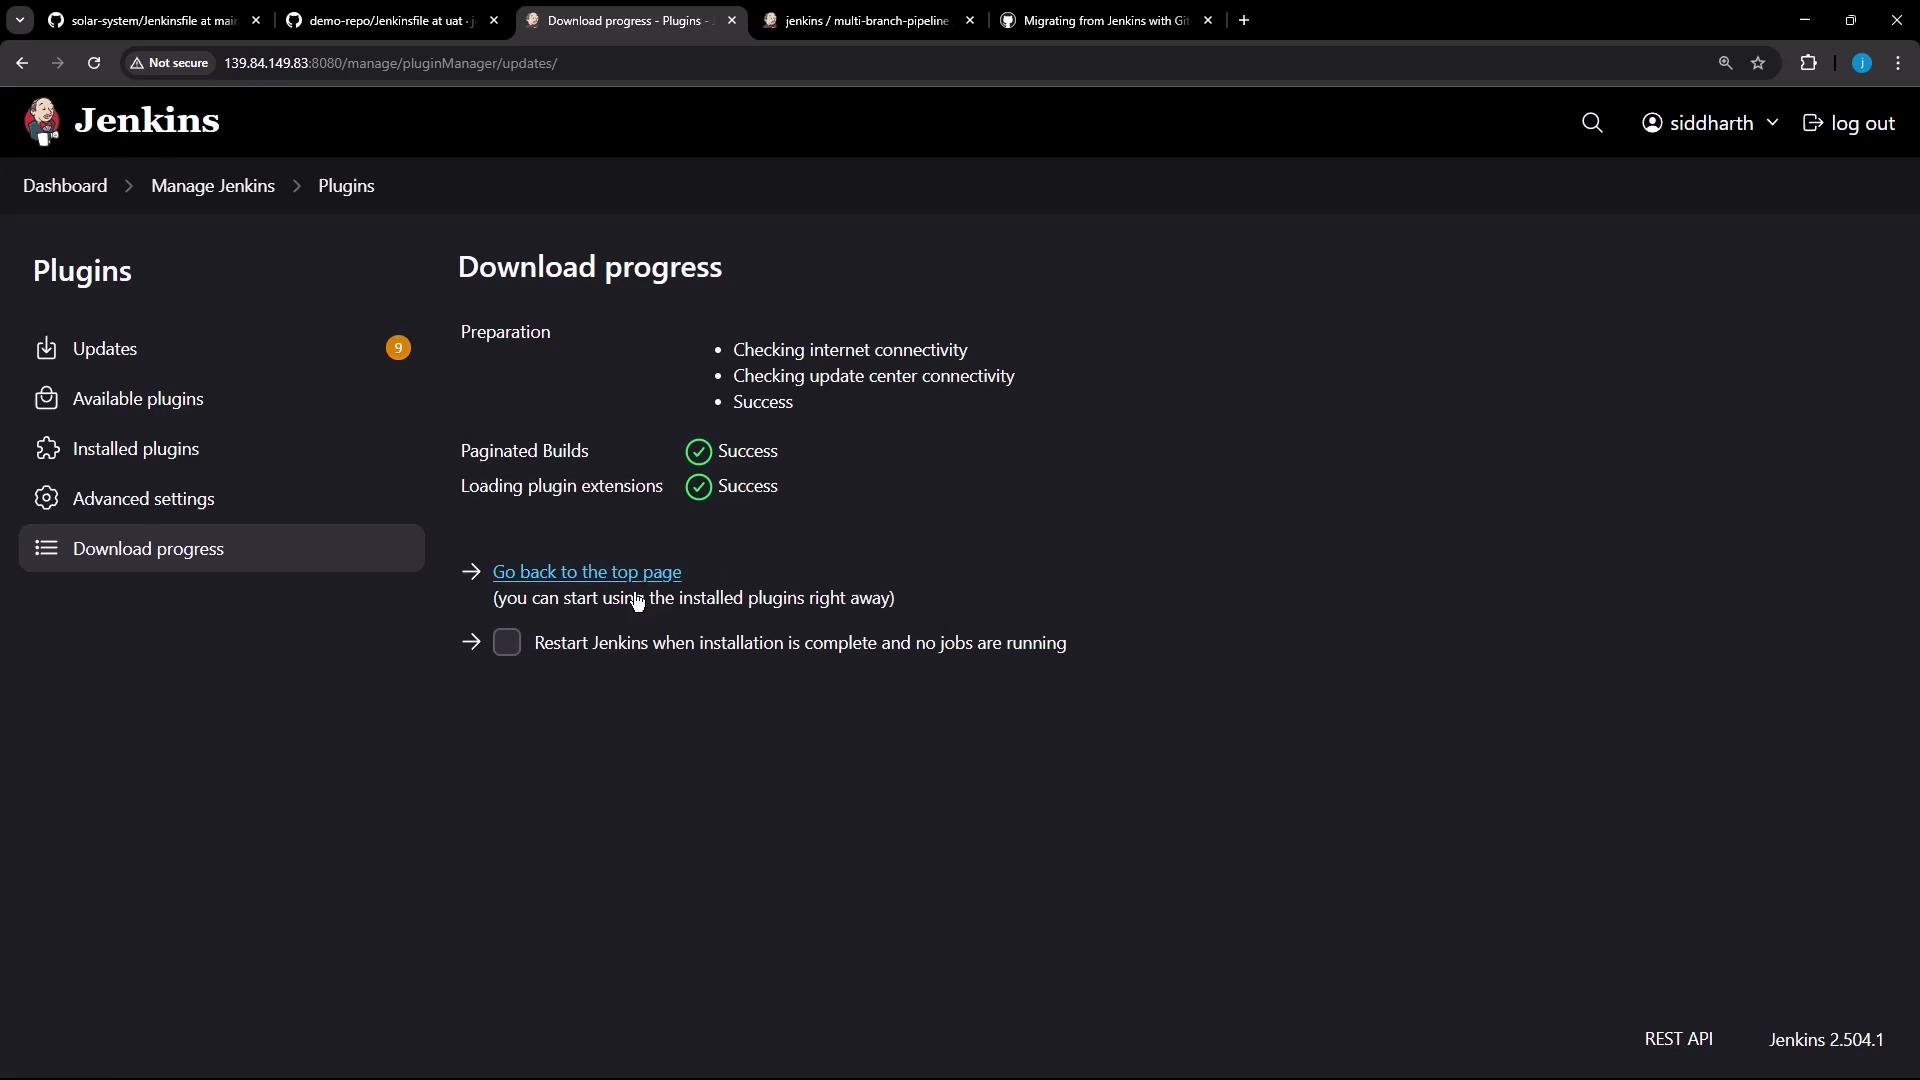The height and width of the screenshot is (1080, 1920).
Task: Click the orange 9 updates badge
Action: [398, 348]
